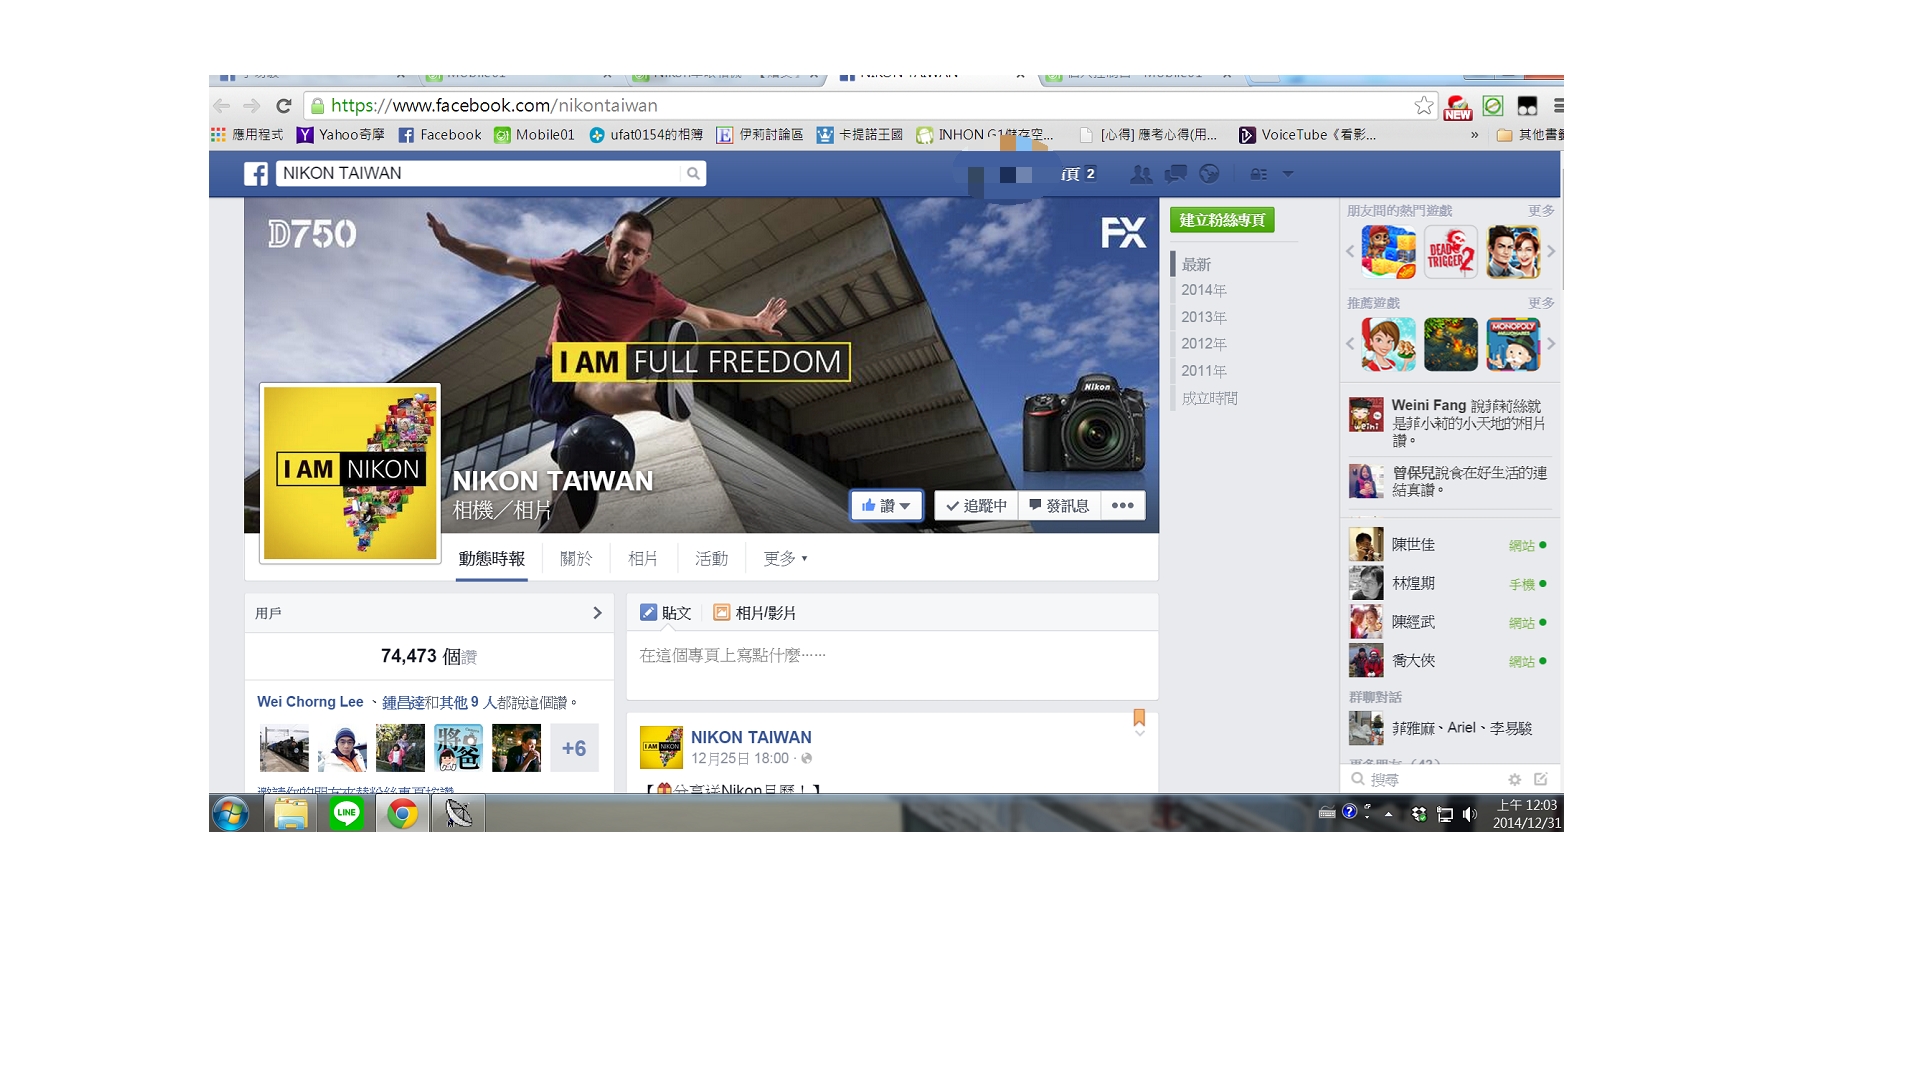The width and height of the screenshot is (1920, 1080).
Task: Expand hidden bookmarks with the double chevron
Action: pyautogui.click(x=1474, y=135)
